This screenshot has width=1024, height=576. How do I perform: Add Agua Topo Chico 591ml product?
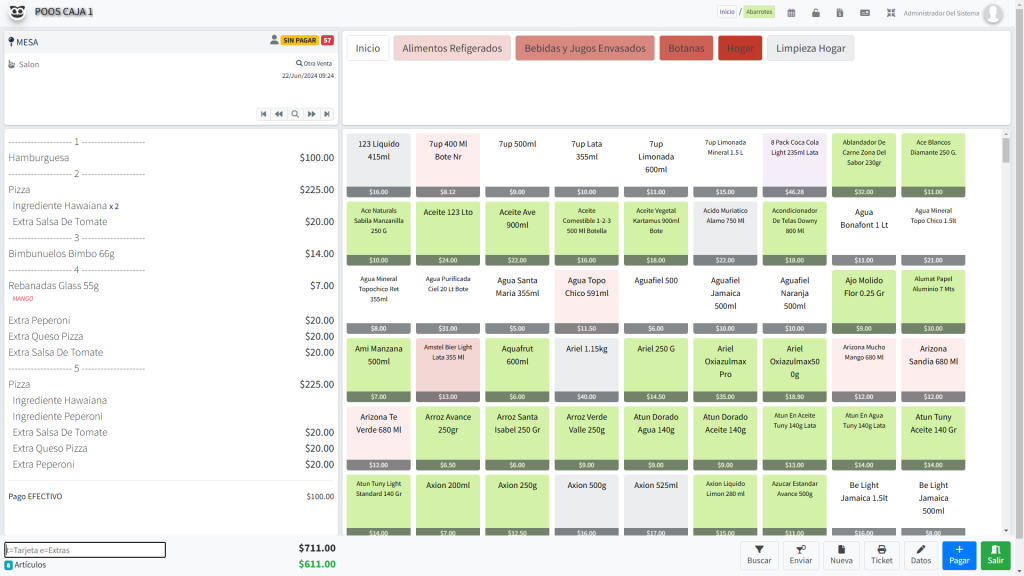click(586, 302)
